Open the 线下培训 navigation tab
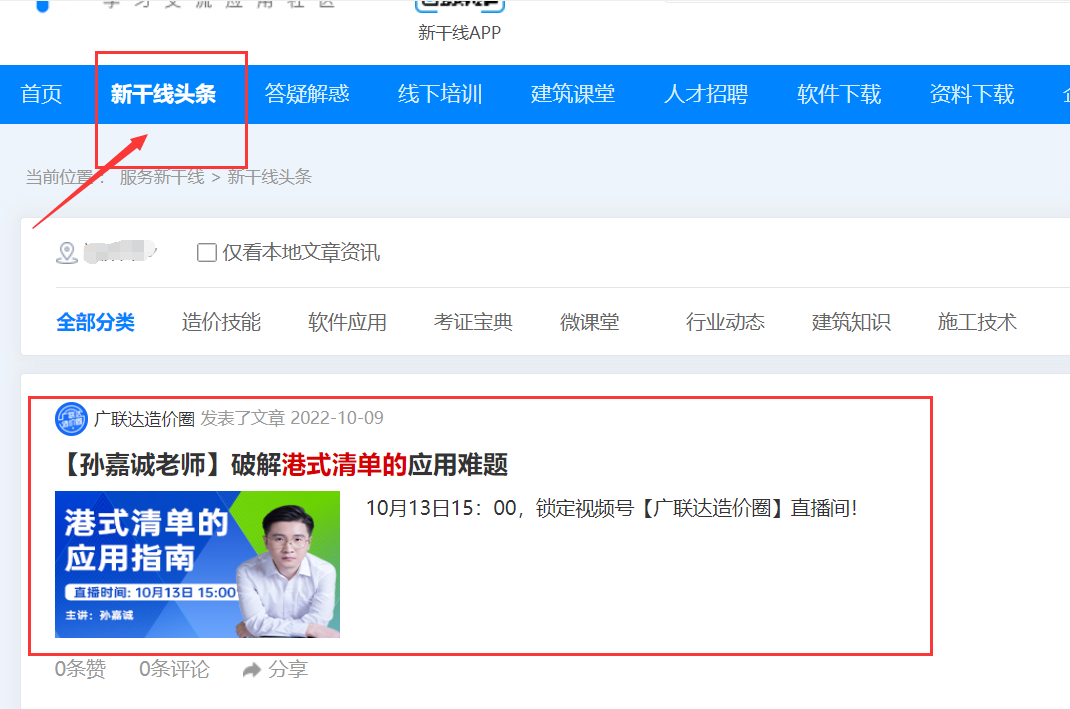The image size is (1070, 709). click(440, 93)
